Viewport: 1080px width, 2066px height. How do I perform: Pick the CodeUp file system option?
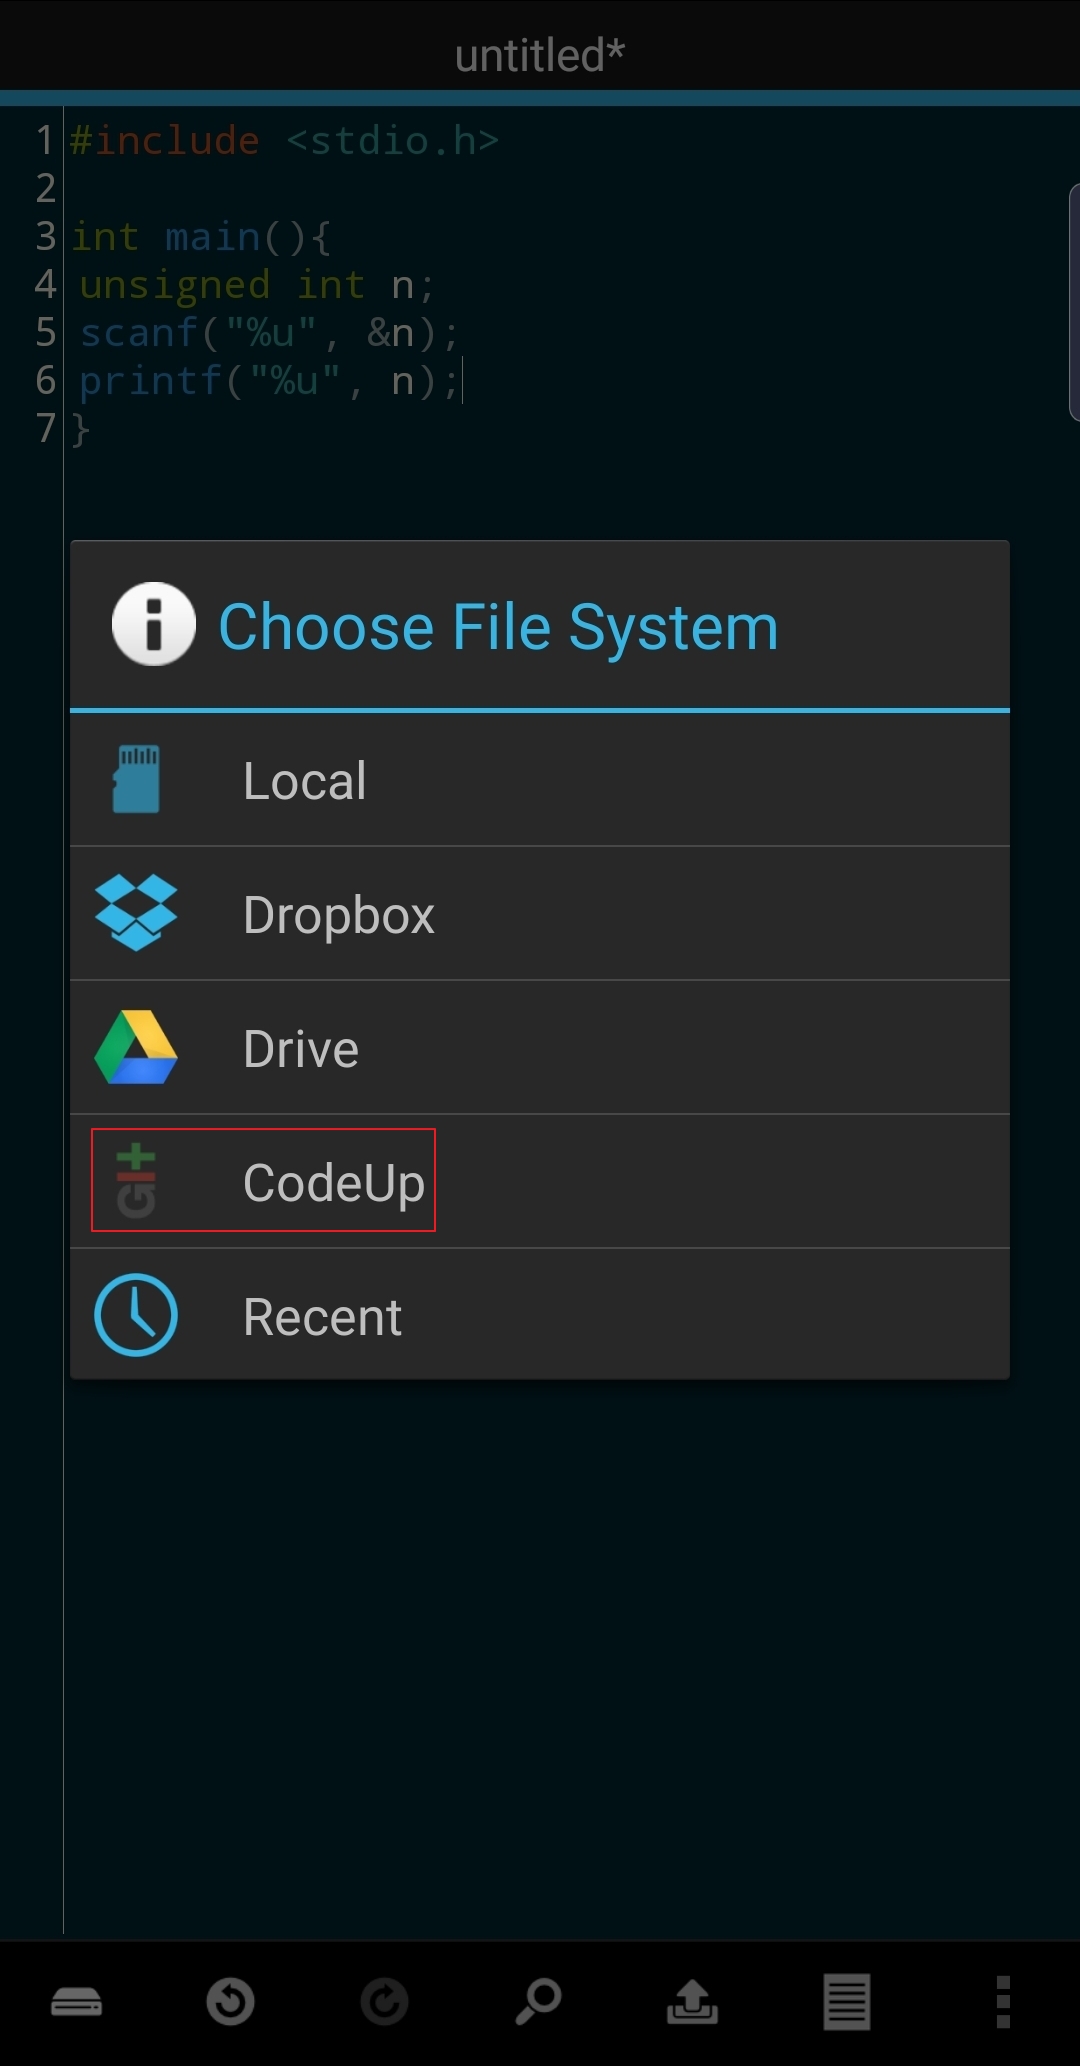click(x=540, y=1182)
